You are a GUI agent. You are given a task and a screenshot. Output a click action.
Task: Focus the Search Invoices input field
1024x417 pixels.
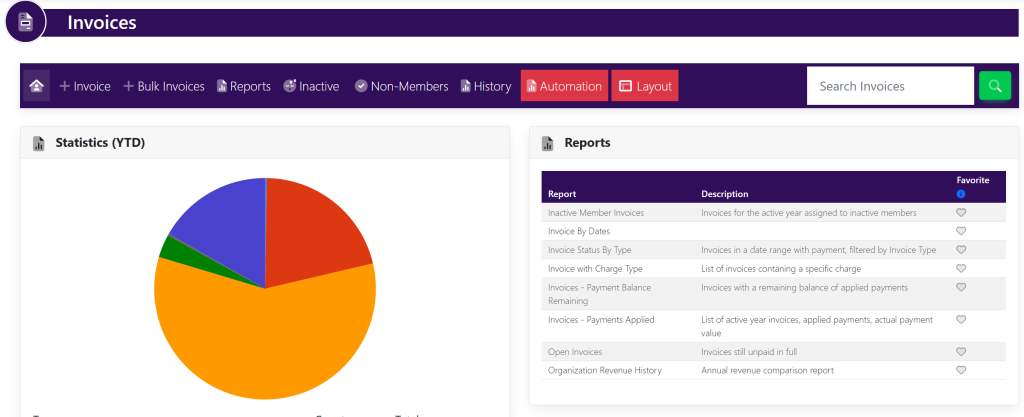point(889,86)
